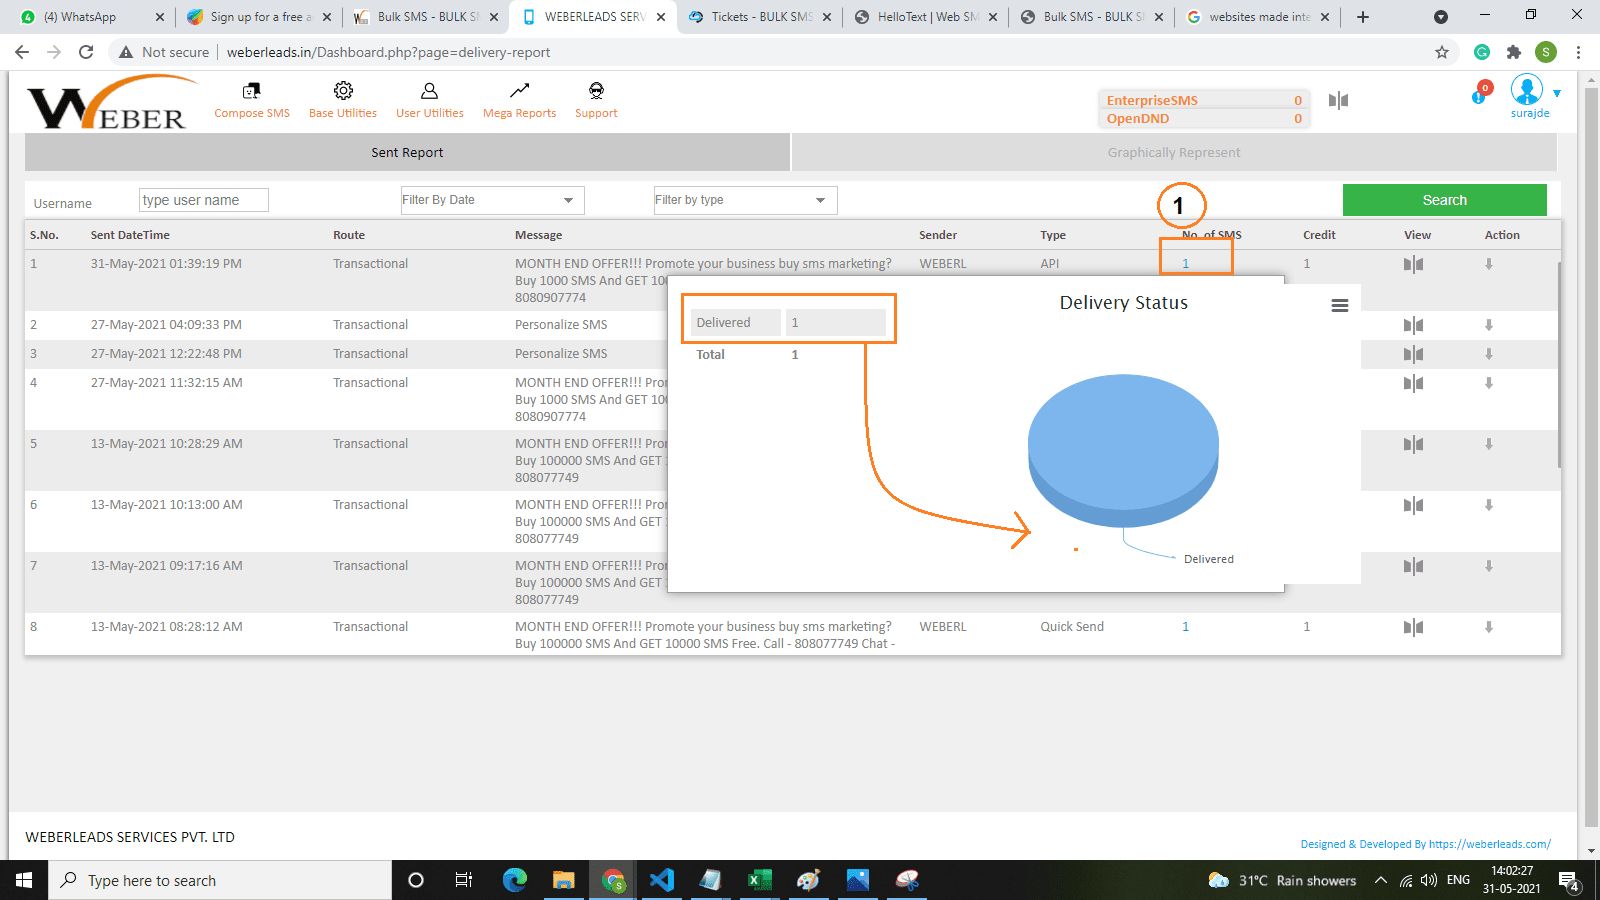Switch to Graphically Represent tab
The image size is (1600, 900).
tap(1174, 153)
